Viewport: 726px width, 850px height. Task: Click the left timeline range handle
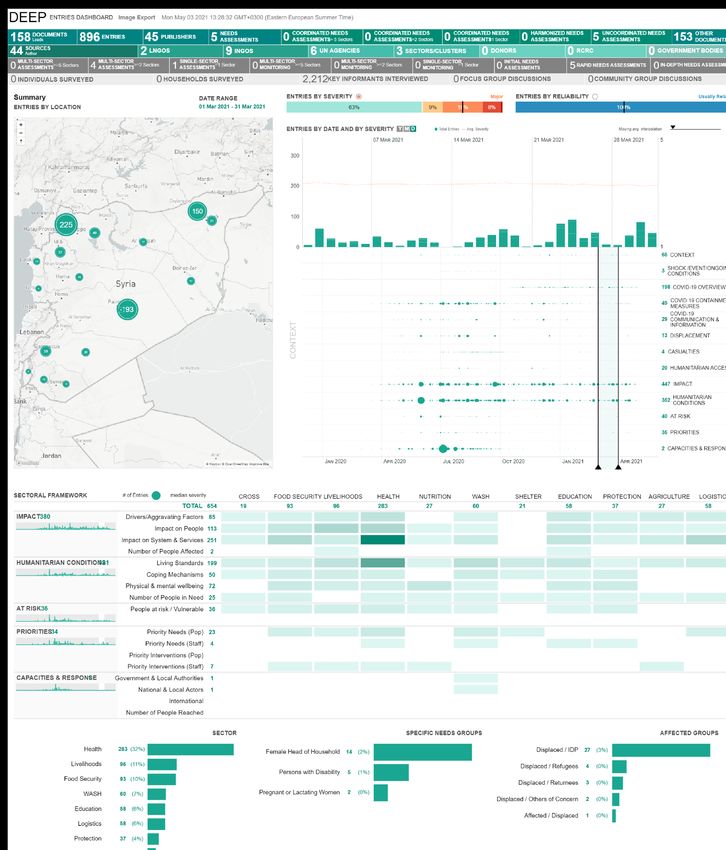point(598,467)
